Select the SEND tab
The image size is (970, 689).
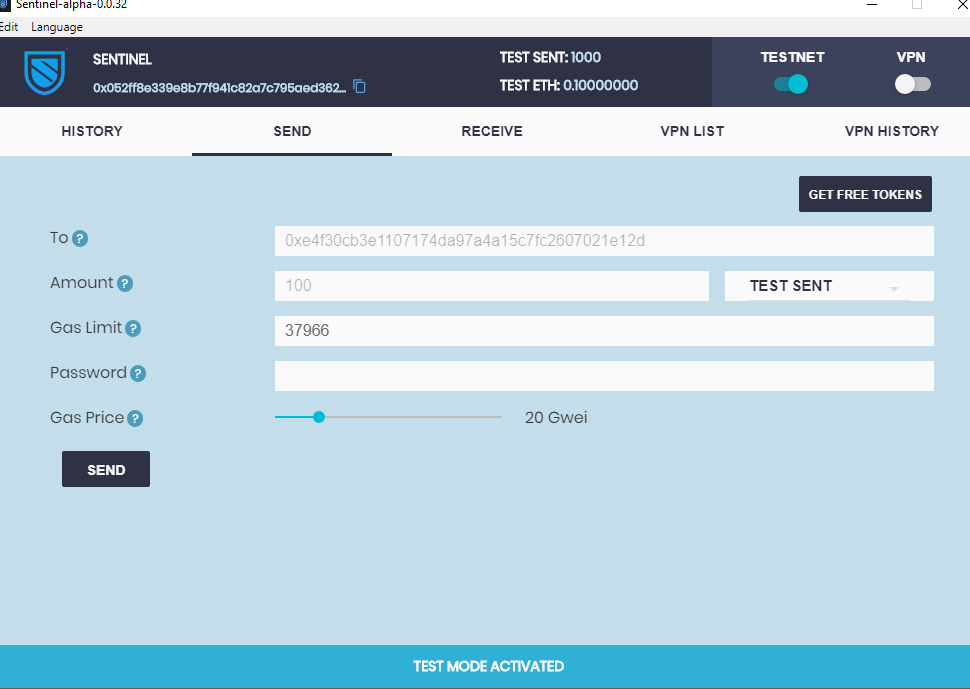click(x=292, y=131)
